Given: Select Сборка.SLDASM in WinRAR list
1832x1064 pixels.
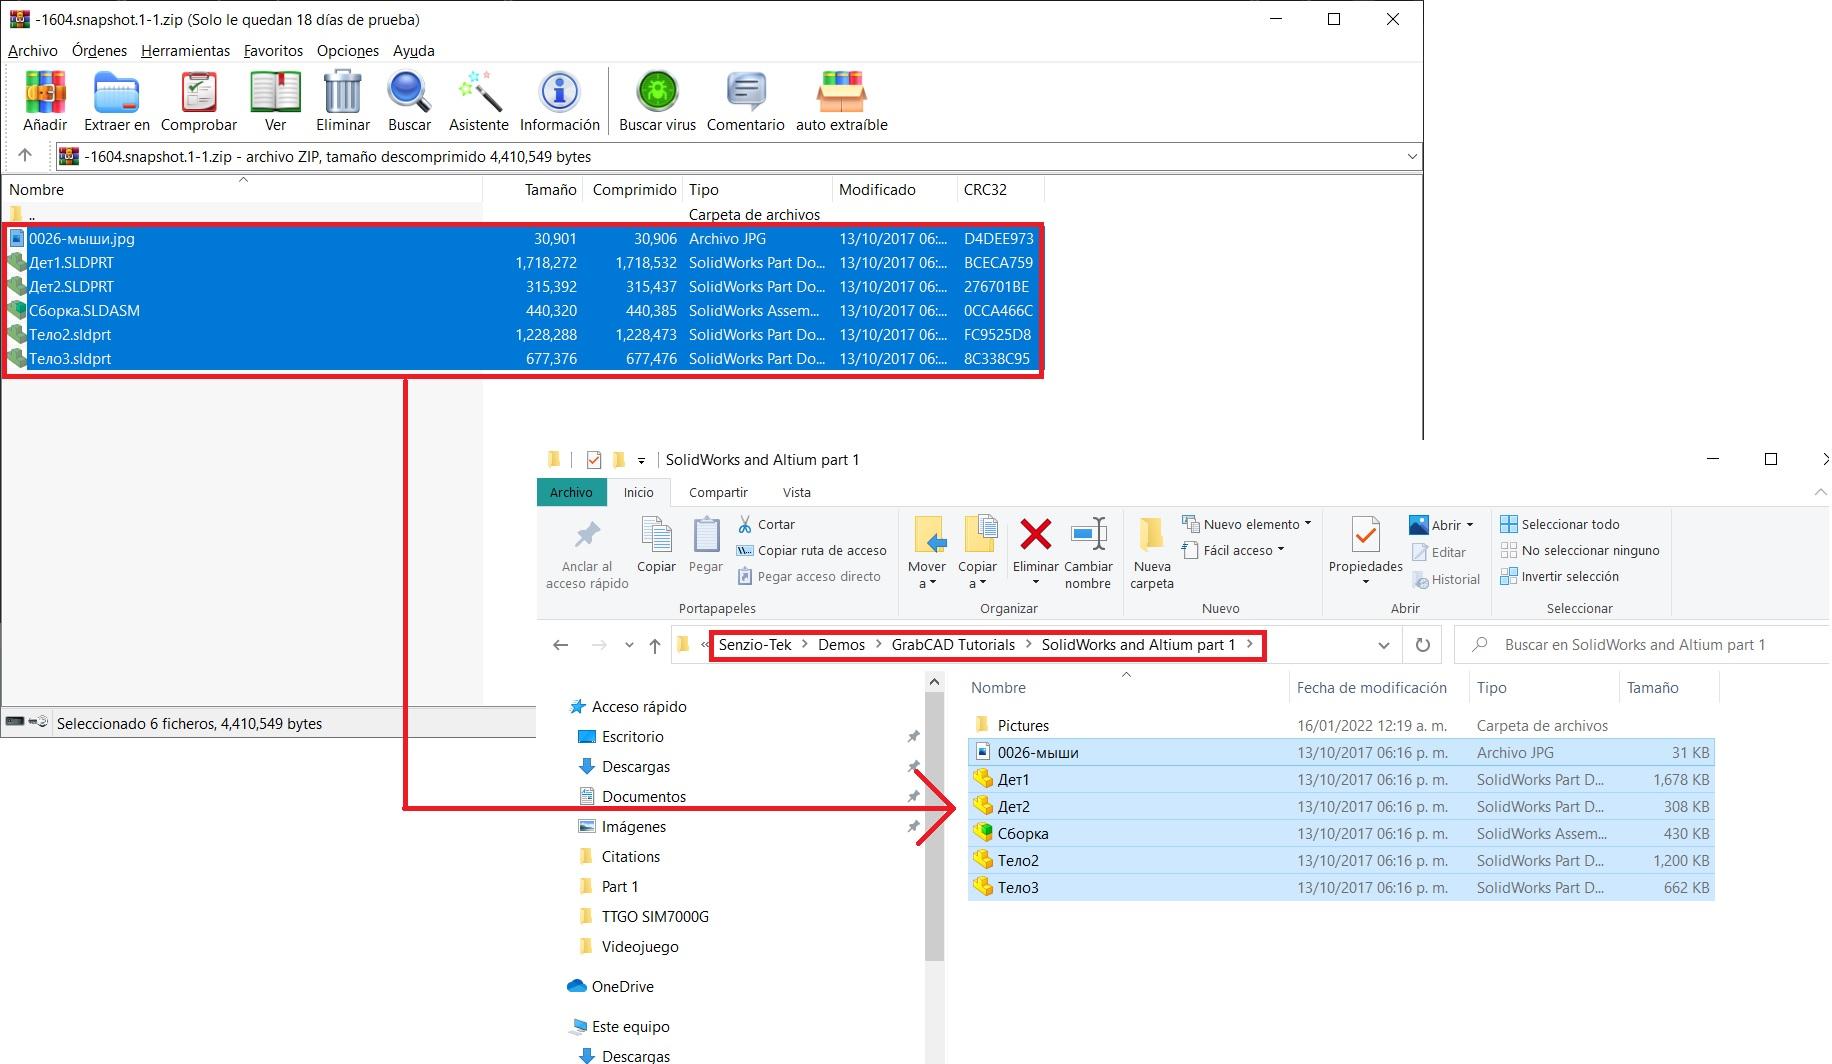Looking at the screenshot, I should pos(522,311).
